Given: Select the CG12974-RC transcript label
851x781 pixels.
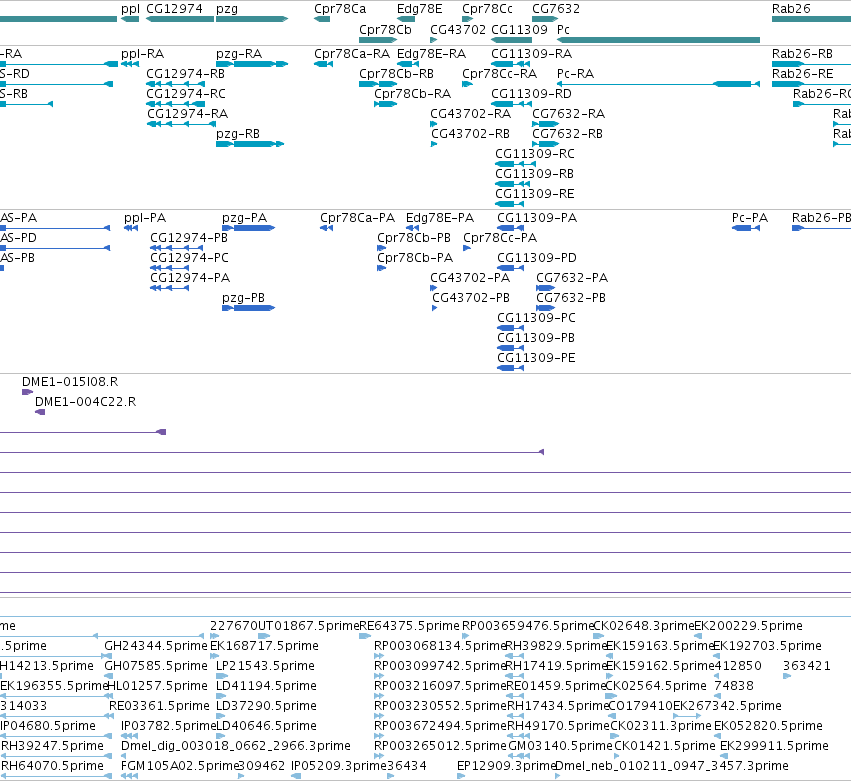Looking at the screenshot, I should (186, 94).
